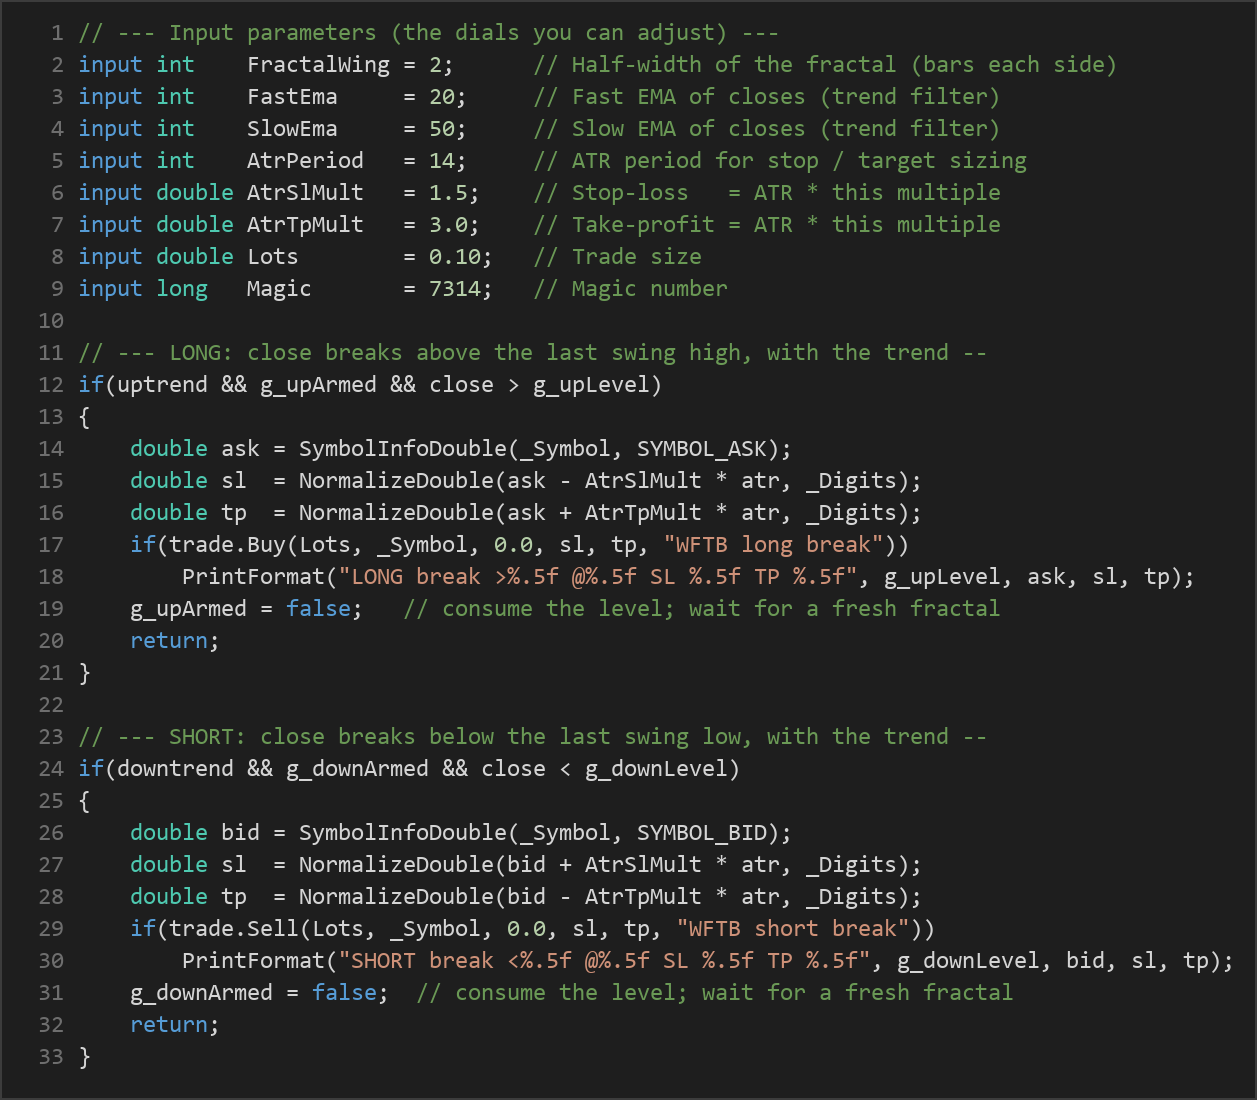Click the AtrSlMult input declaration name
1257x1100 pixels.
305,193
